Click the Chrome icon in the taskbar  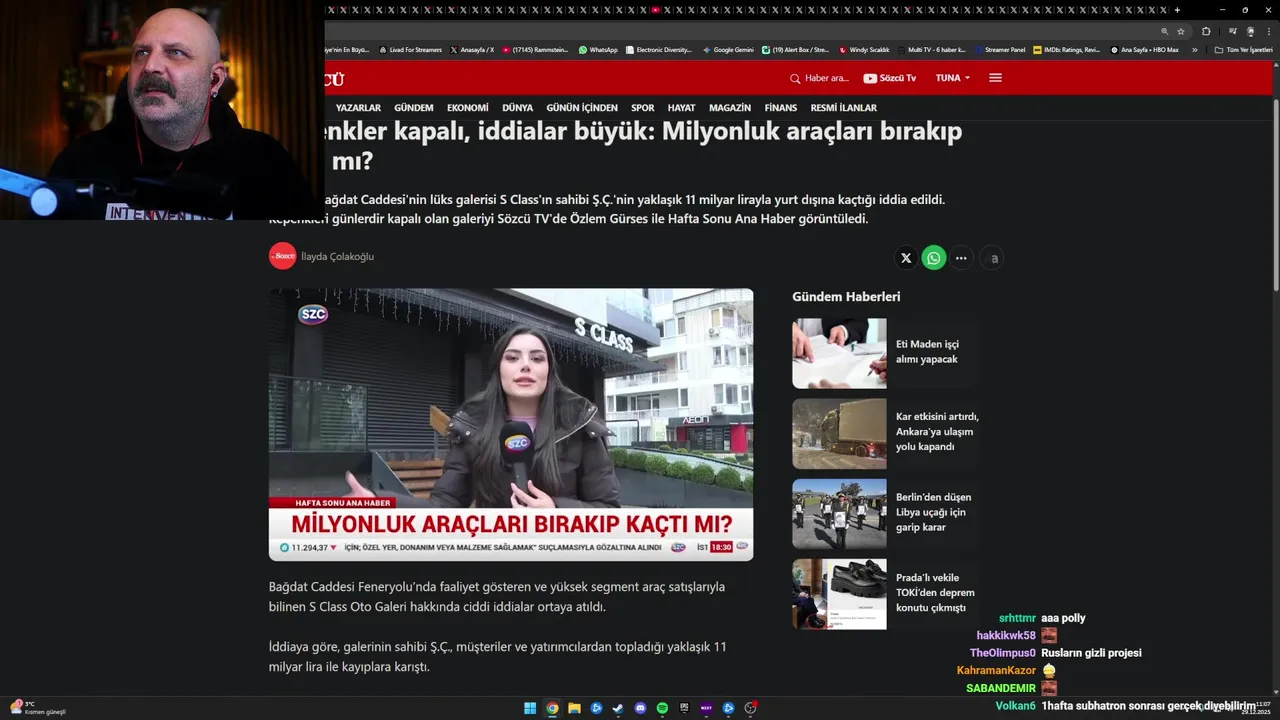click(552, 708)
